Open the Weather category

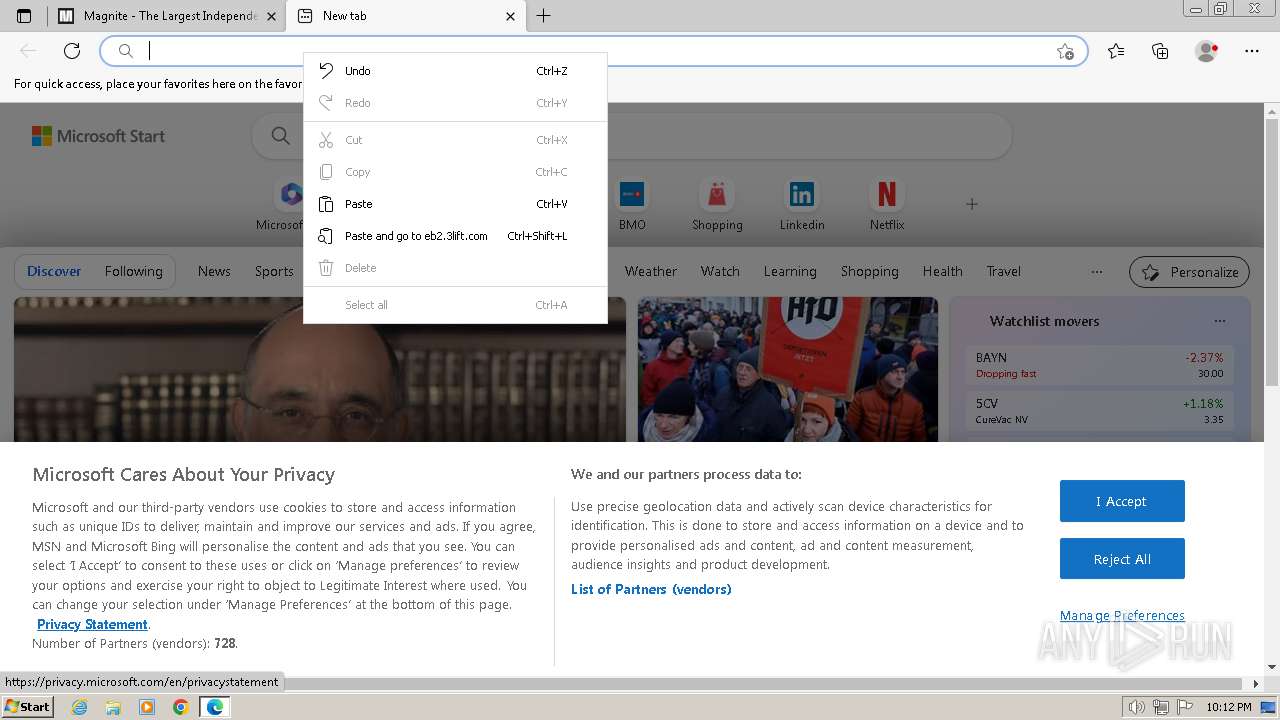point(651,271)
